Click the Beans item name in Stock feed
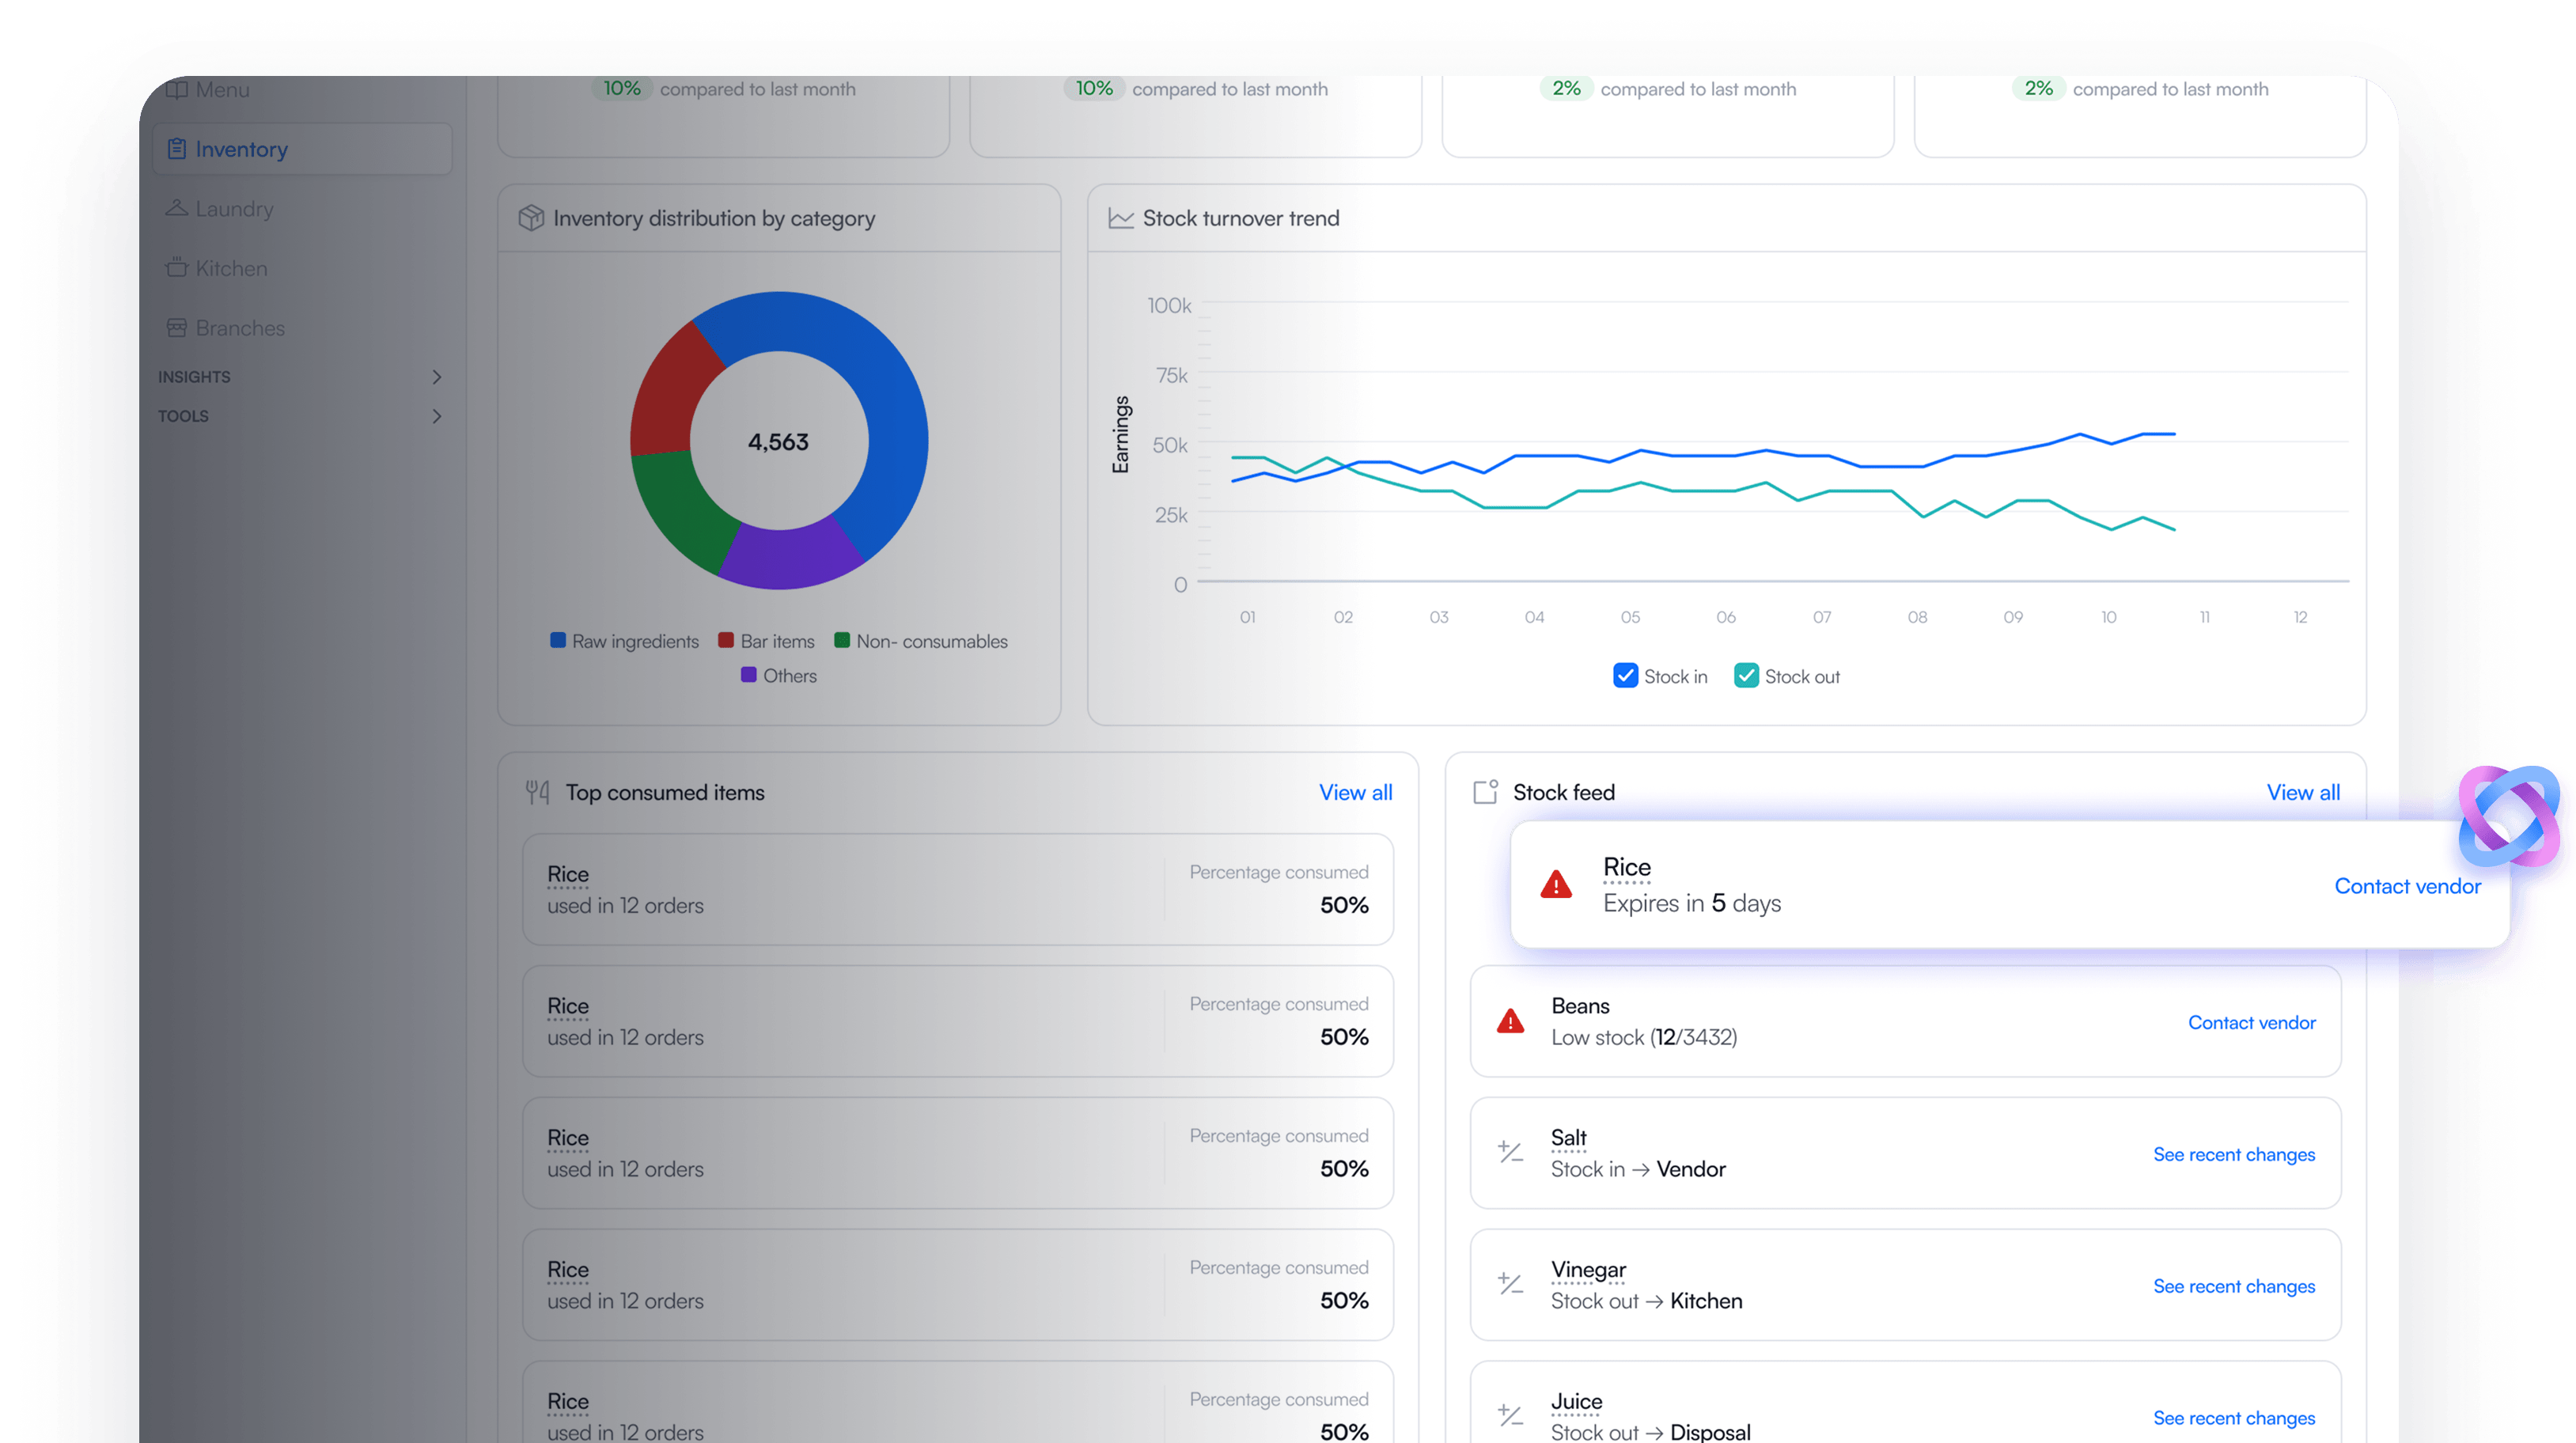 (1580, 1005)
